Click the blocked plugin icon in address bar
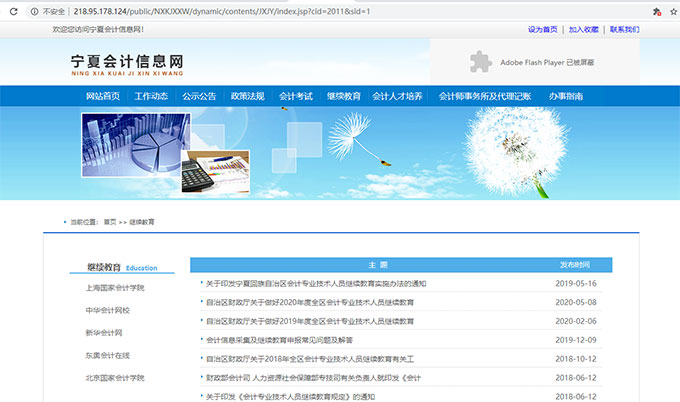The image size is (680, 402). click(655, 11)
